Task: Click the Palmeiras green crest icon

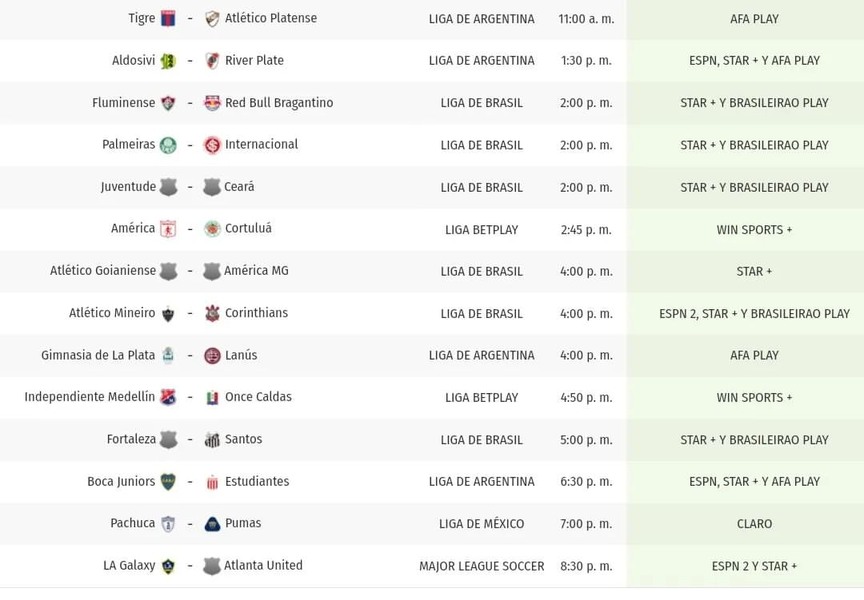Action: click(168, 145)
